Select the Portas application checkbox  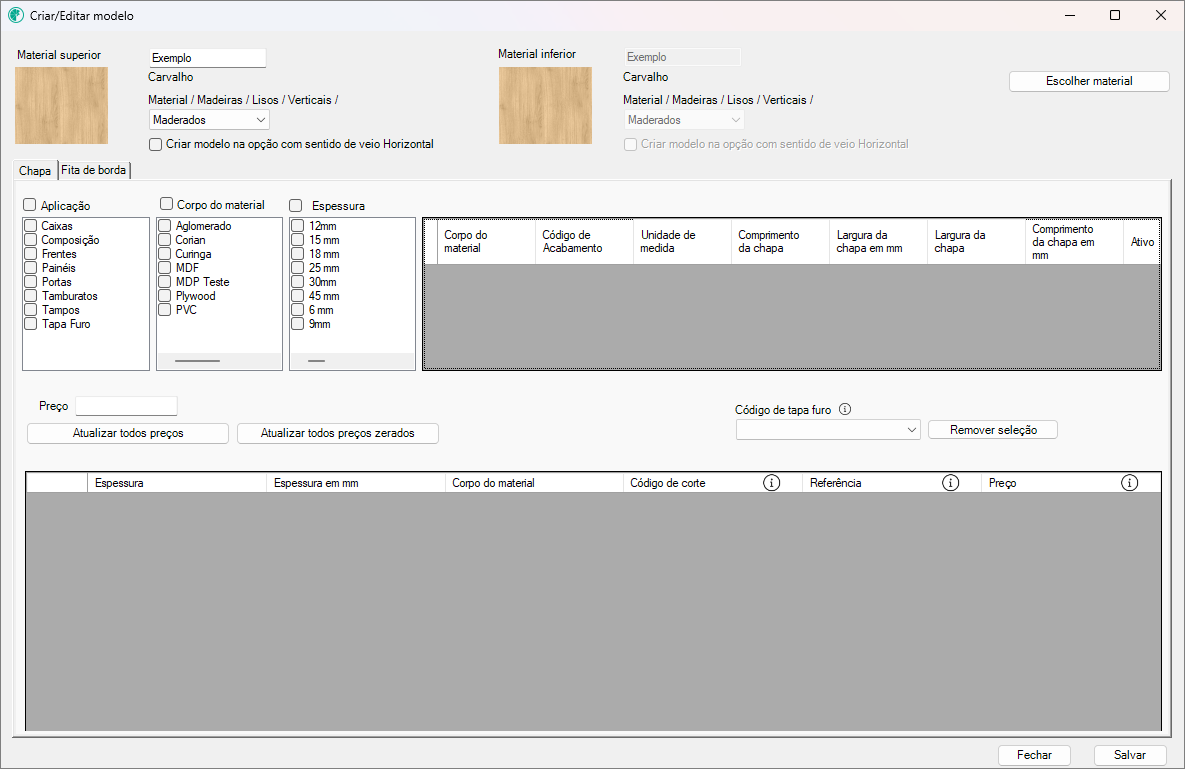point(31,282)
